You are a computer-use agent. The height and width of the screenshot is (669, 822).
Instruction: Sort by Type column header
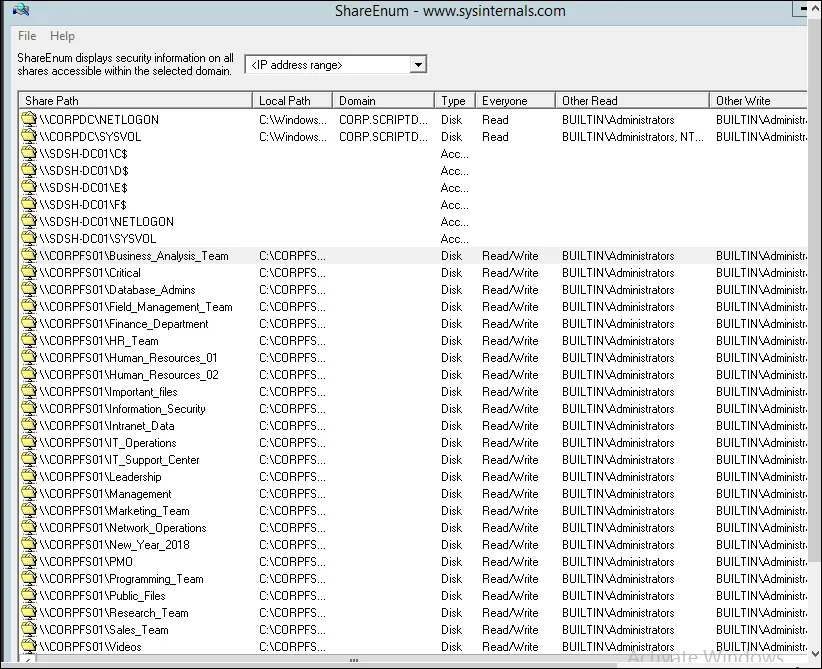[x=455, y=101]
